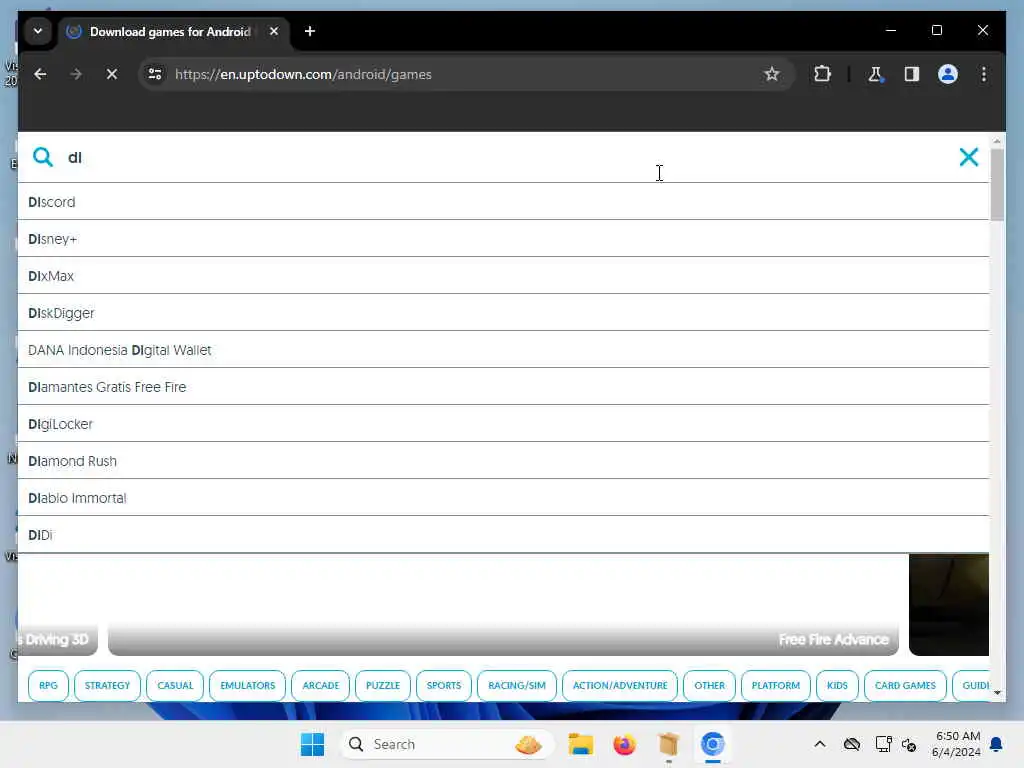Image resolution: width=1024 pixels, height=768 pixels.
Task: Open the Strategy category
Action: point(107,685)
